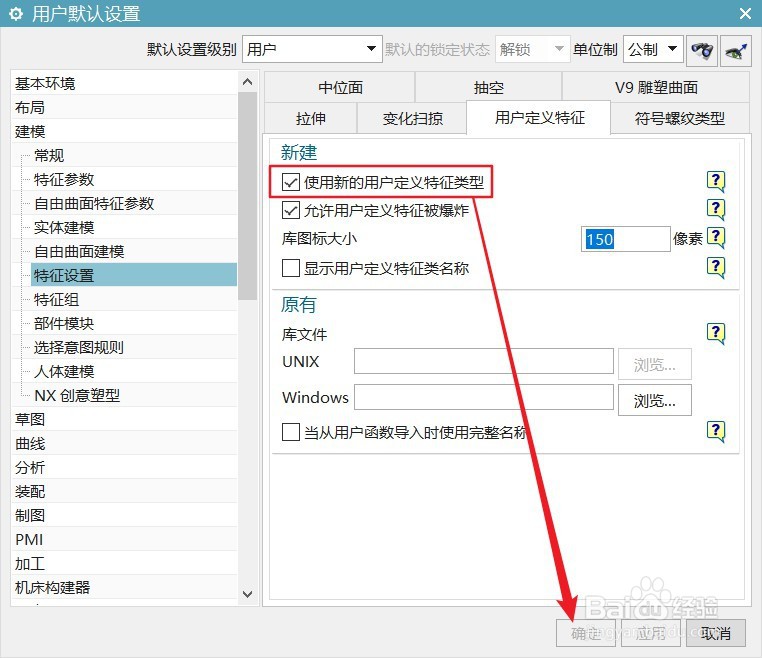
Task: Switch to the 变化扫掠 tab
Action: point(412,118)
